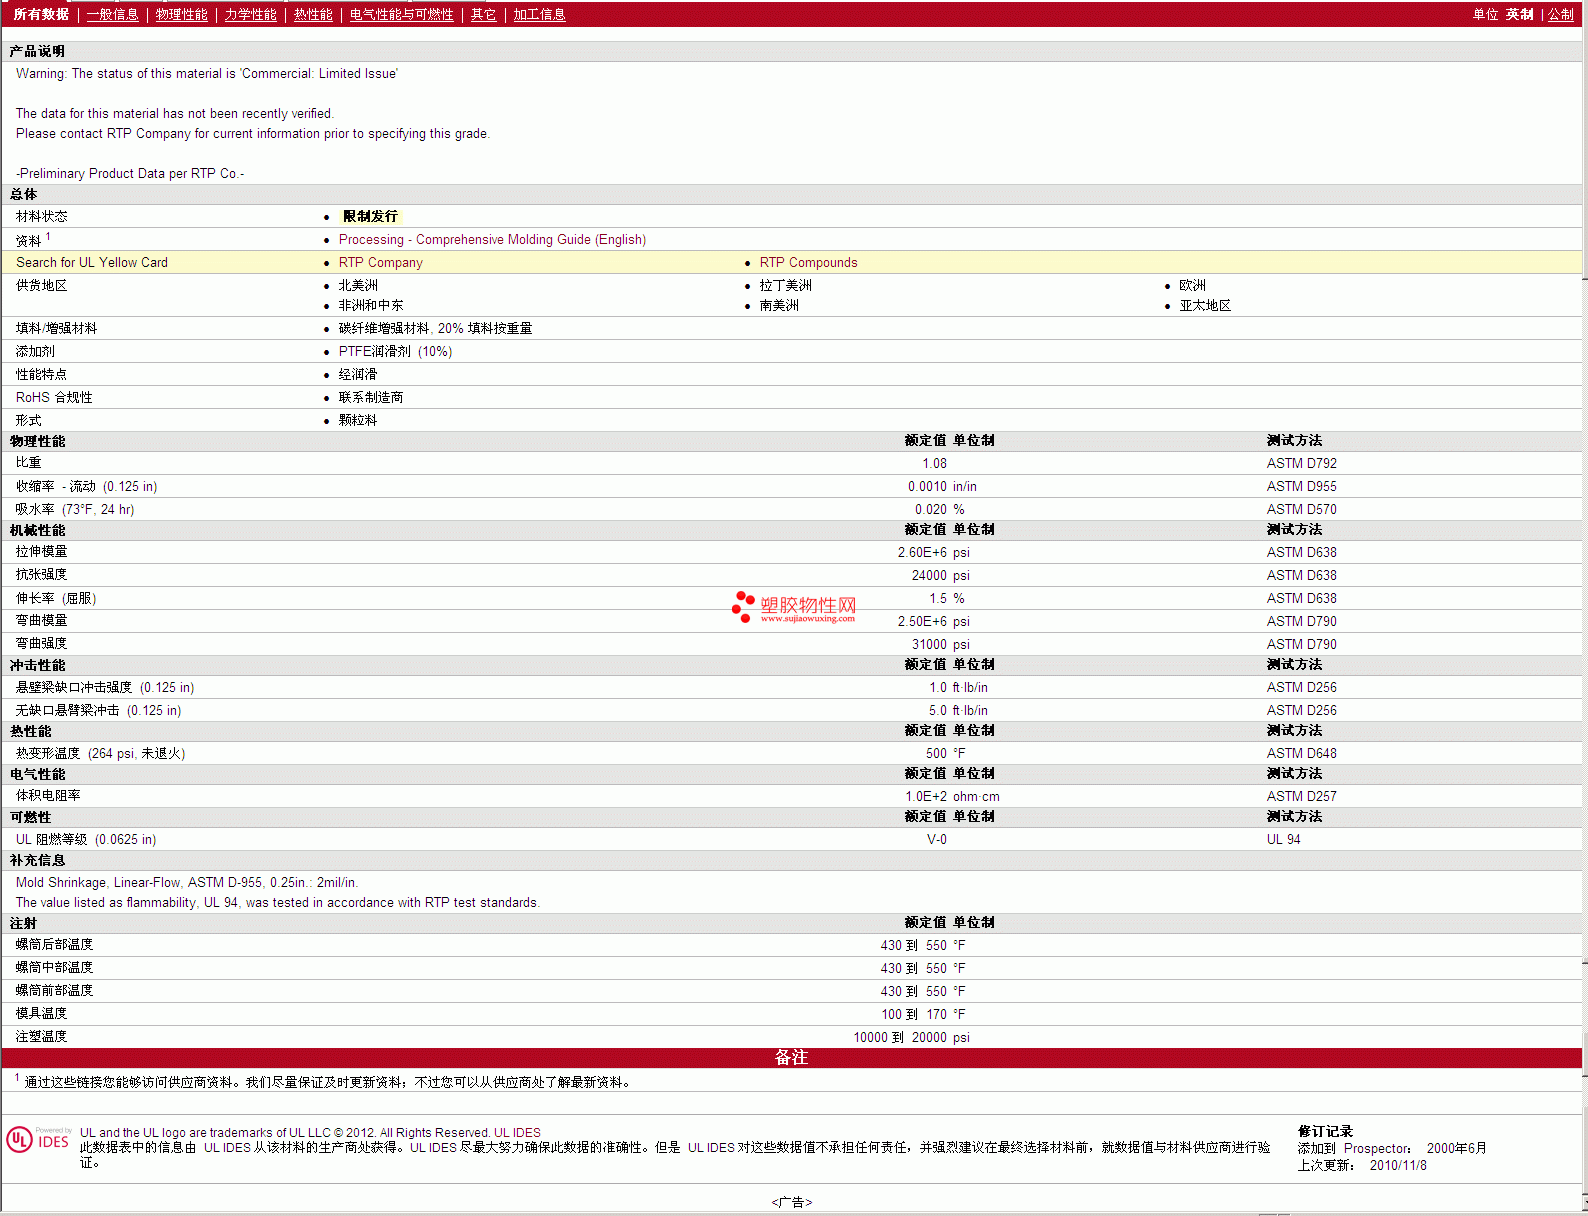
Task: Click the 欧洲 availability region
Action: 1192,285
